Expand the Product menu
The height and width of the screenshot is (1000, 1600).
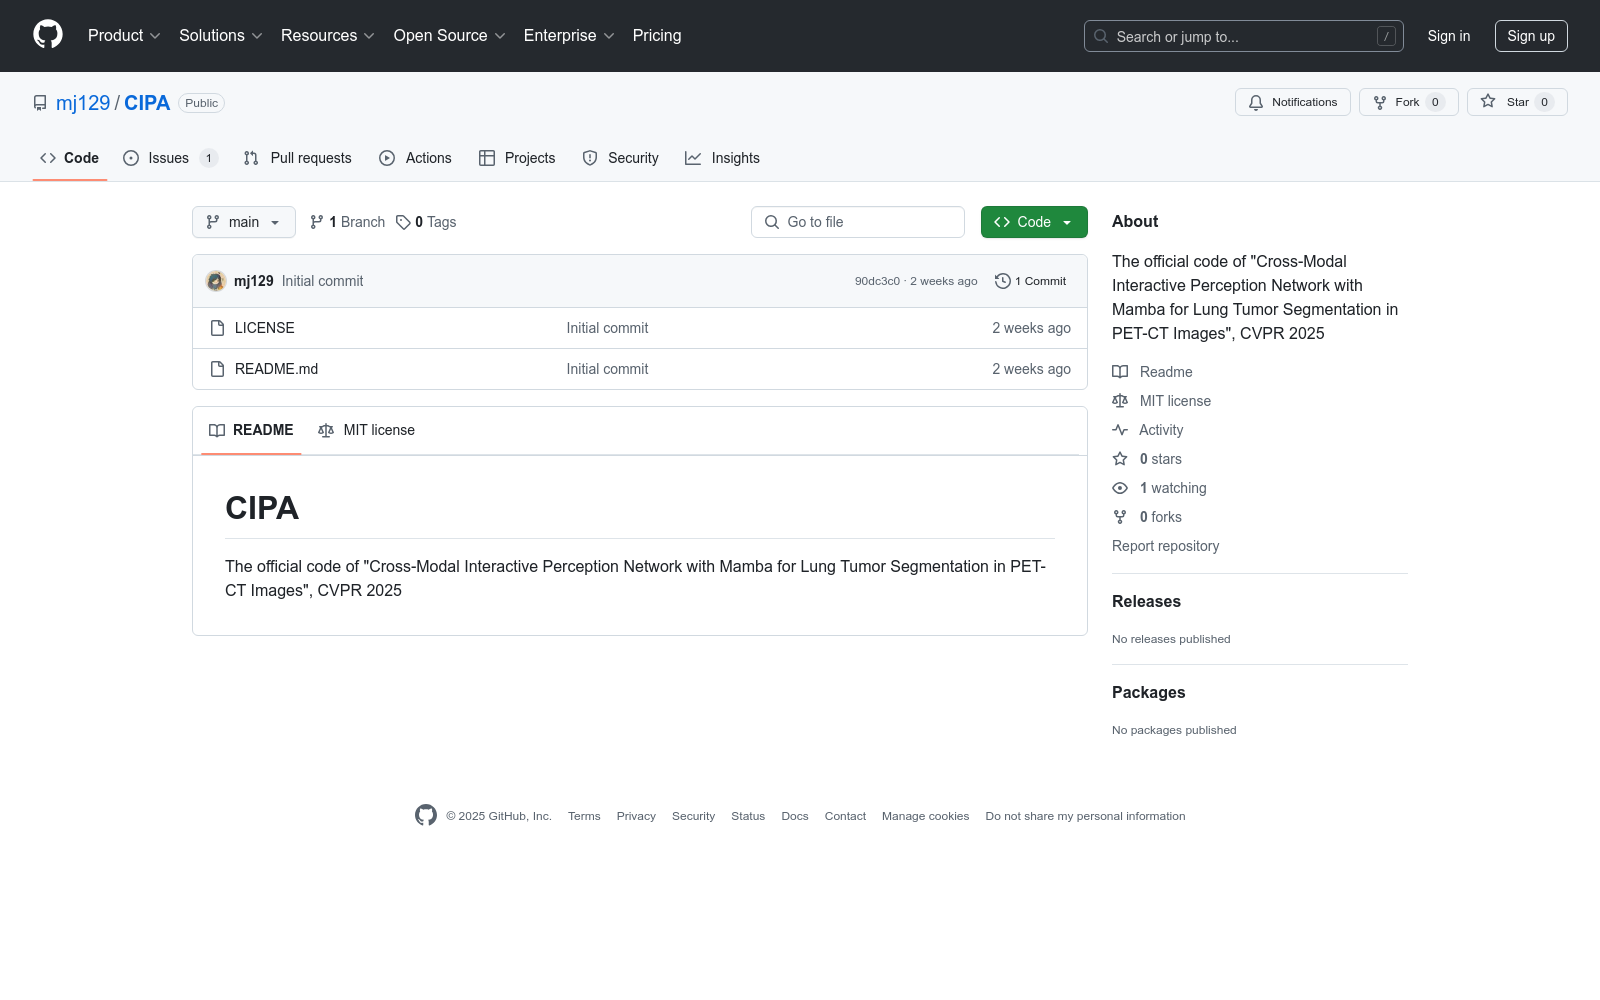click(x=124, y=35)
